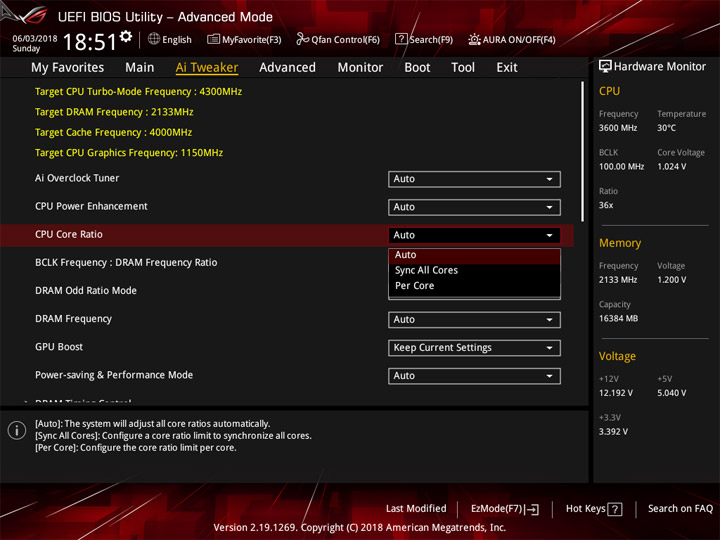This screenshot has width=720, height=540.
Task: Select the CPU Power Enhancement label
Action: [91, 206]
